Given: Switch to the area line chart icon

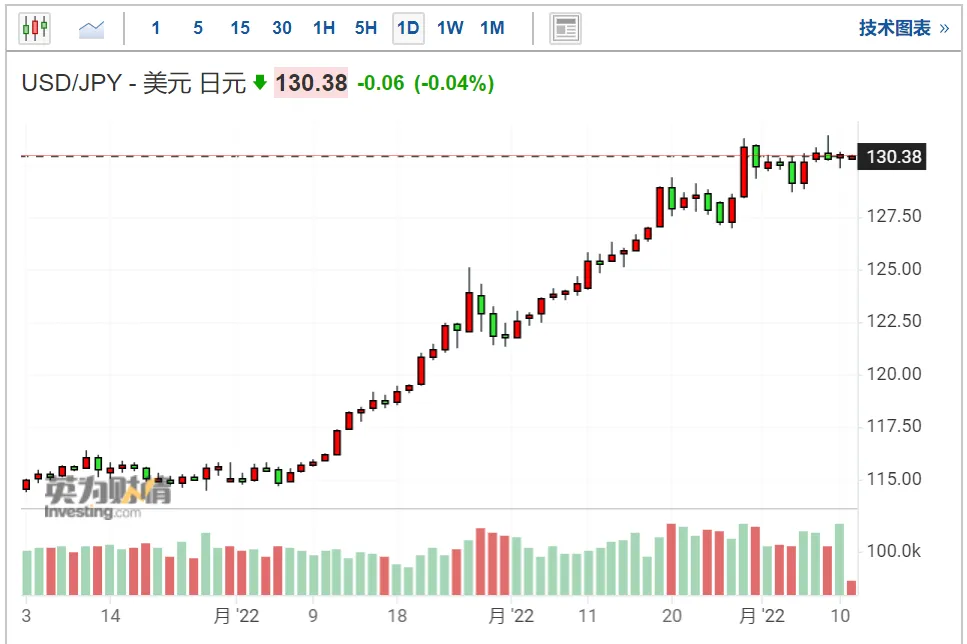Looking at the screenshot, I should pos(91,29).
